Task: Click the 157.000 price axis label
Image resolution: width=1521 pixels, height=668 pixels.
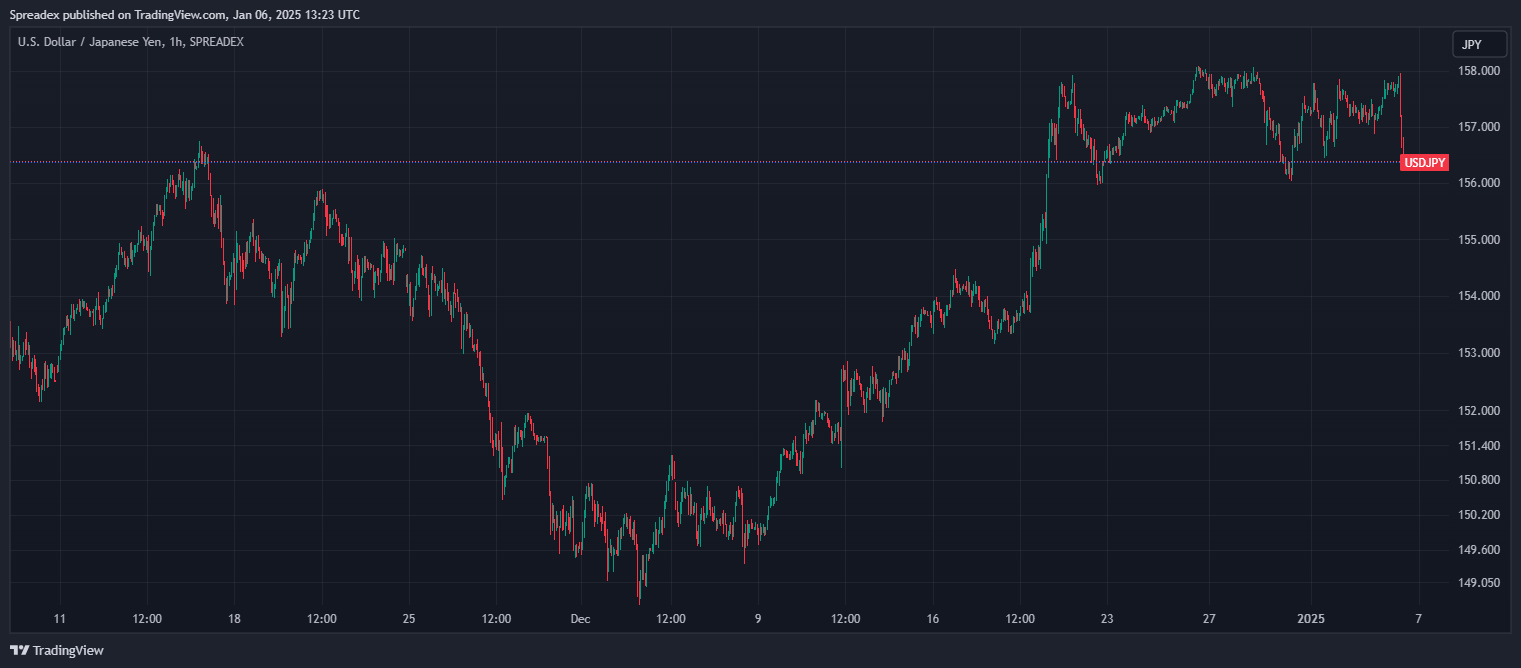Action: (1479, 127)
